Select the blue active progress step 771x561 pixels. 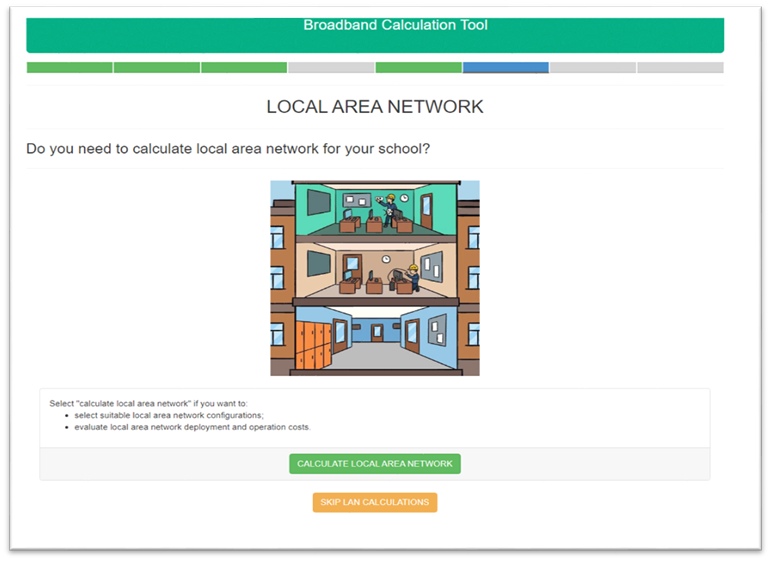pyautogui.click(x=505, y=68)
